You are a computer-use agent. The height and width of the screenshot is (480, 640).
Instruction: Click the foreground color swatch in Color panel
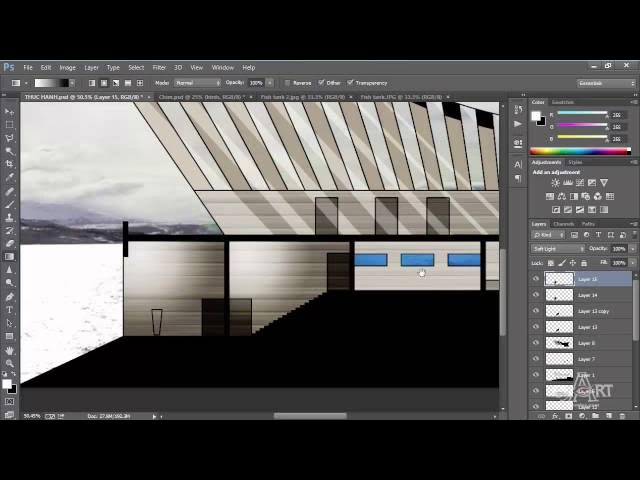click(537, 115)
